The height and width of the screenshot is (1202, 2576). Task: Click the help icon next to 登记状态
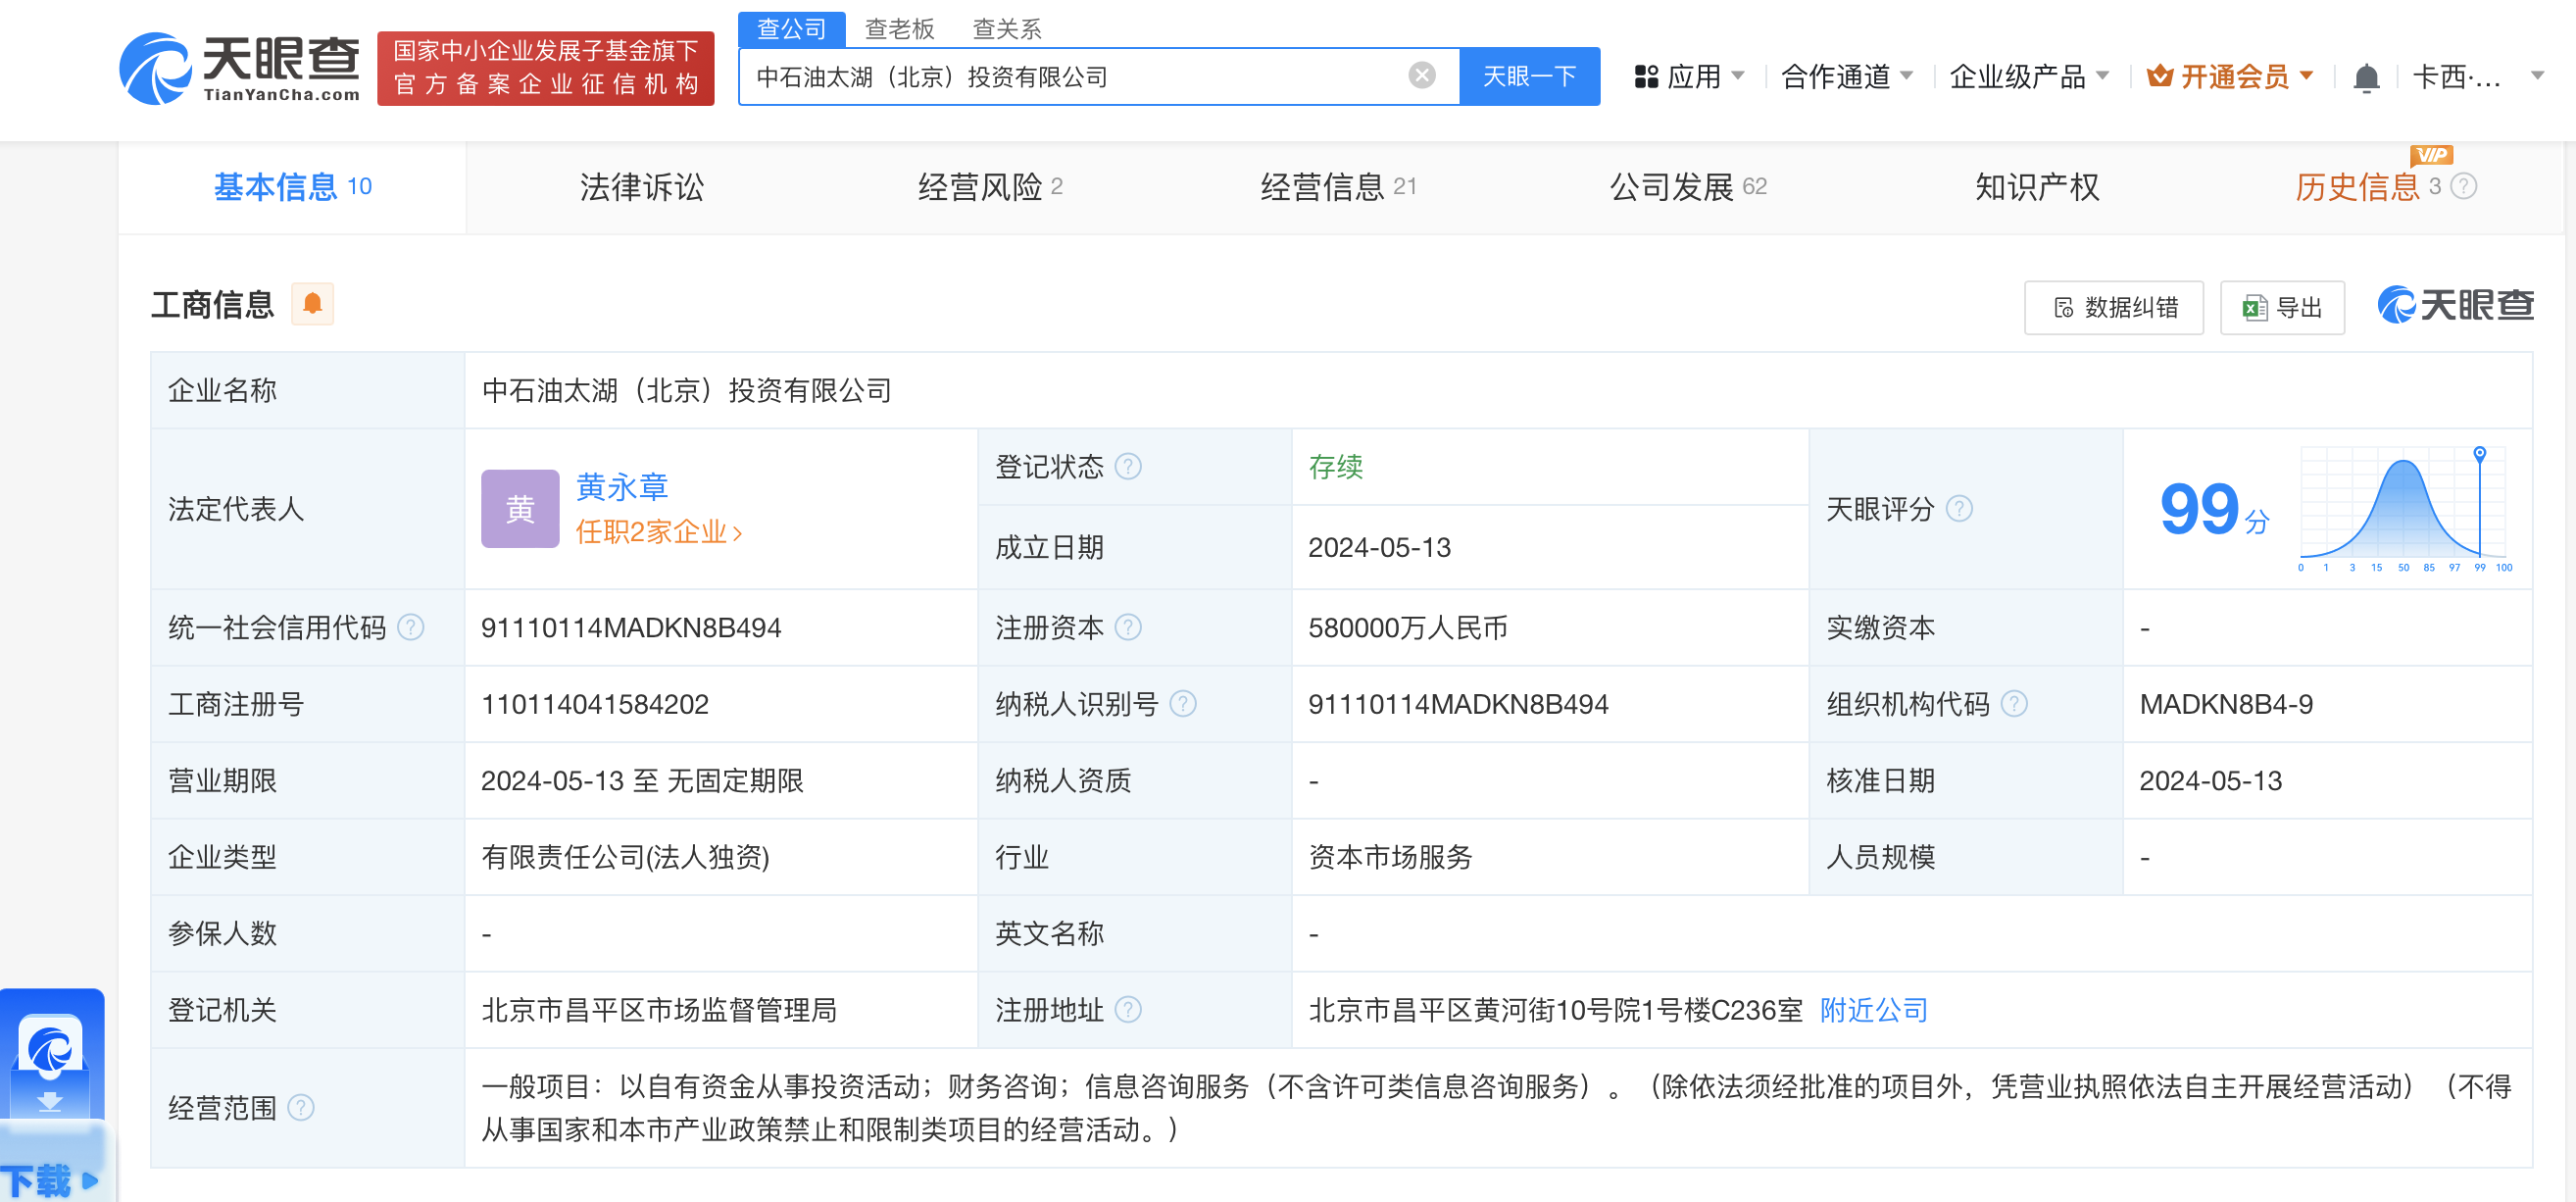[1128, 467]
